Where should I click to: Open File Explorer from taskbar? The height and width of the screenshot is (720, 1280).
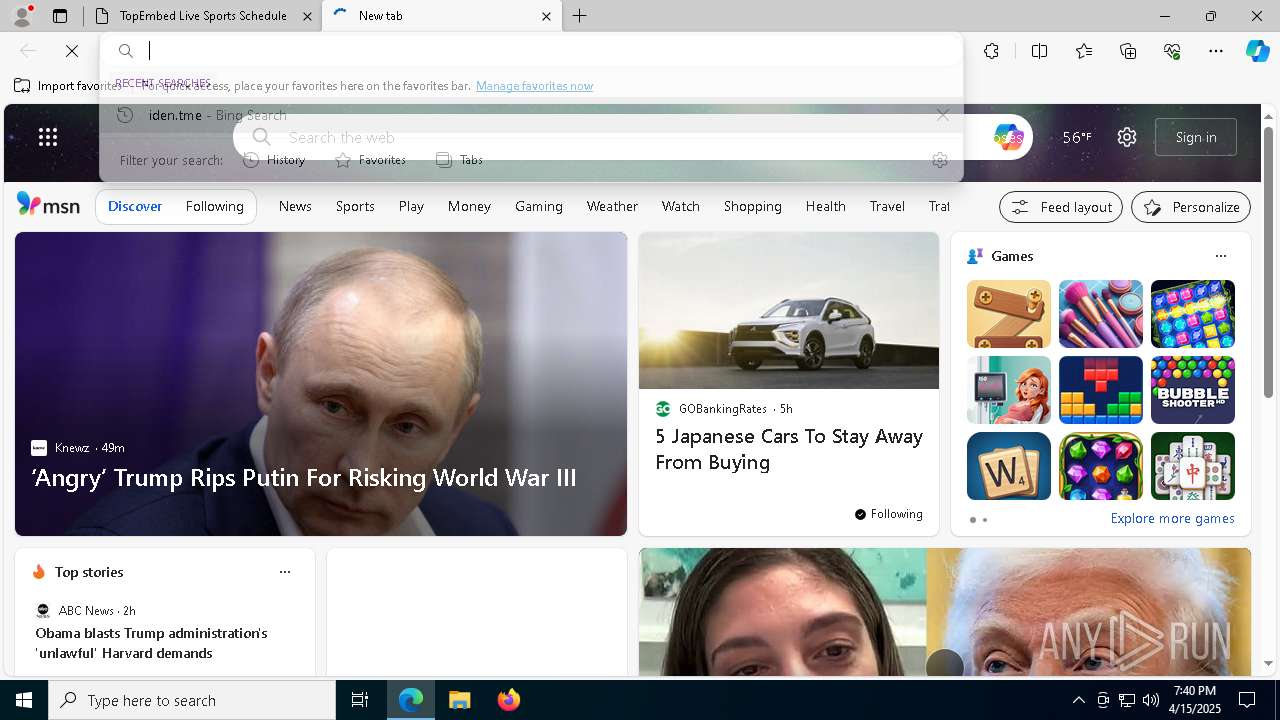point(460,700)
